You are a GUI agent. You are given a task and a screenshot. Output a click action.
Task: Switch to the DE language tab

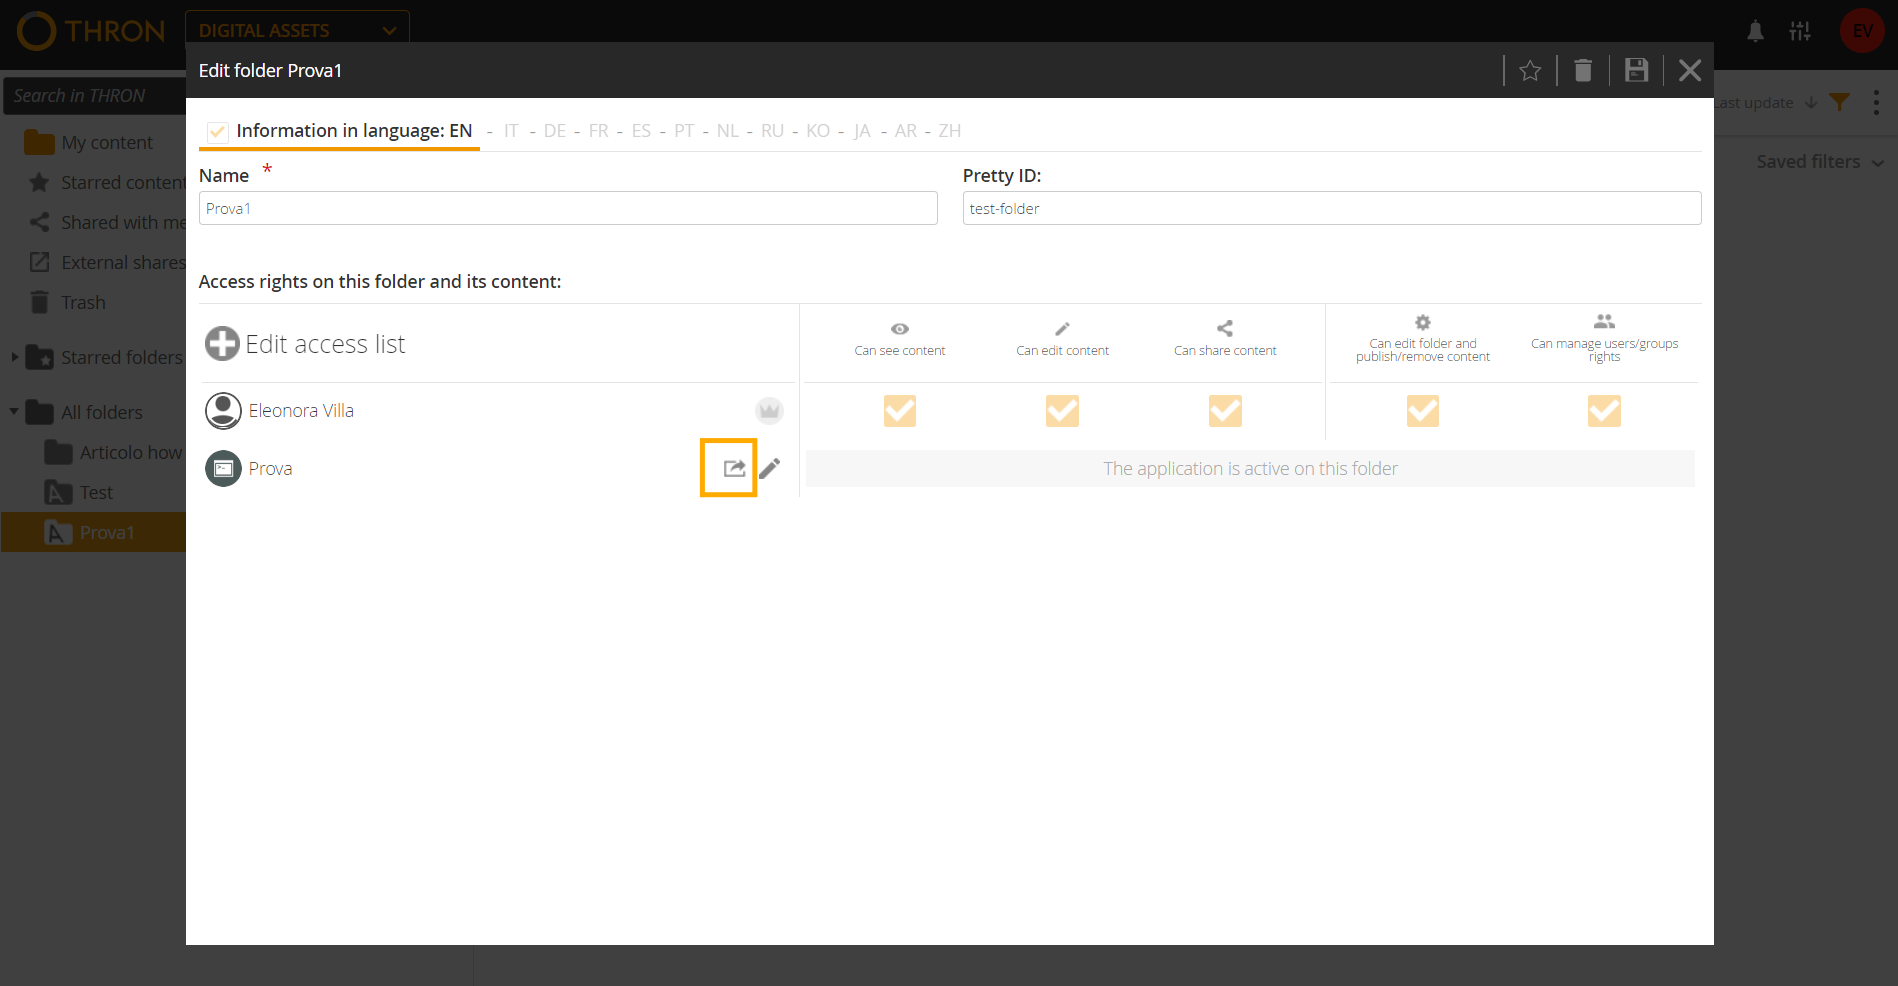555,131
